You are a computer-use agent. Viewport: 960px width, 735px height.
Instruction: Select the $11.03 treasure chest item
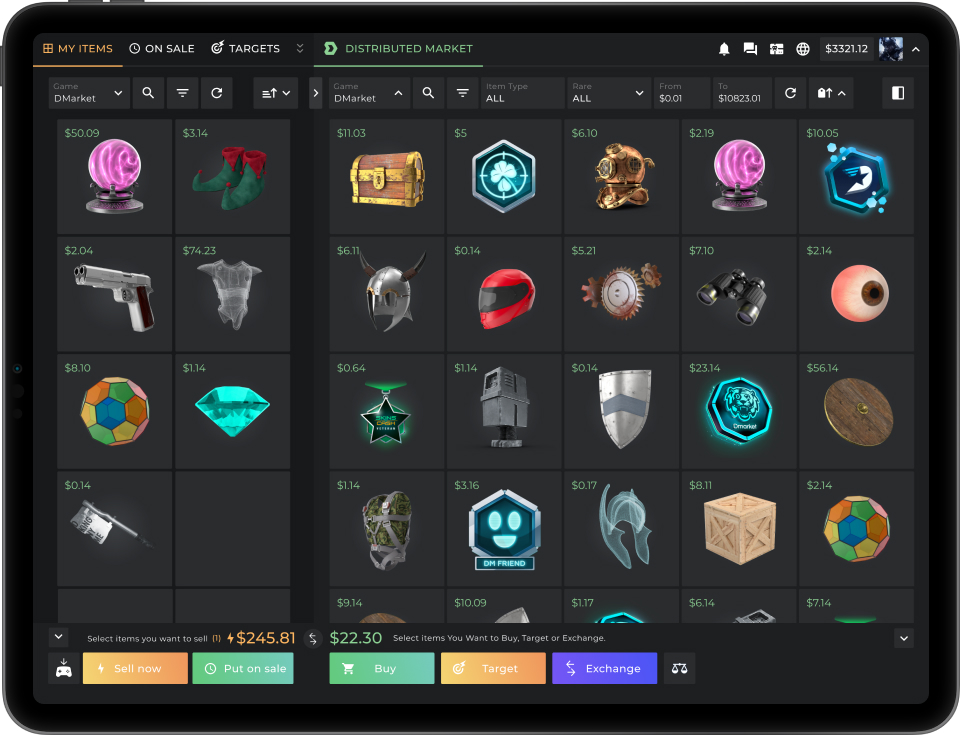(386, 176)
